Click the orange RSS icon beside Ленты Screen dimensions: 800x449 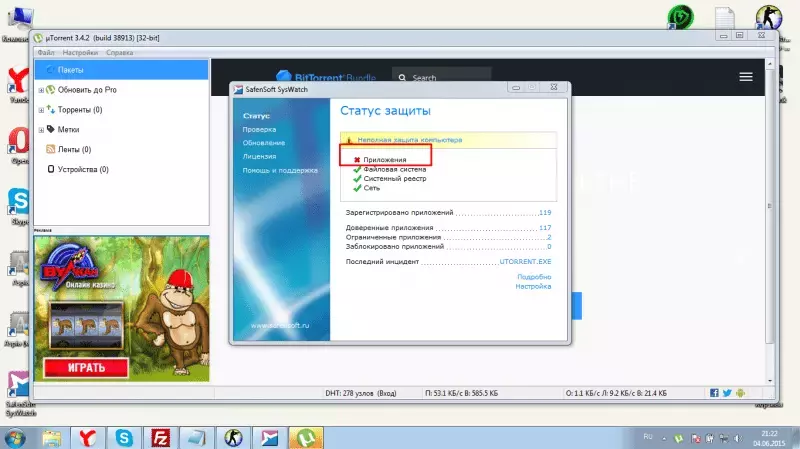51,149
